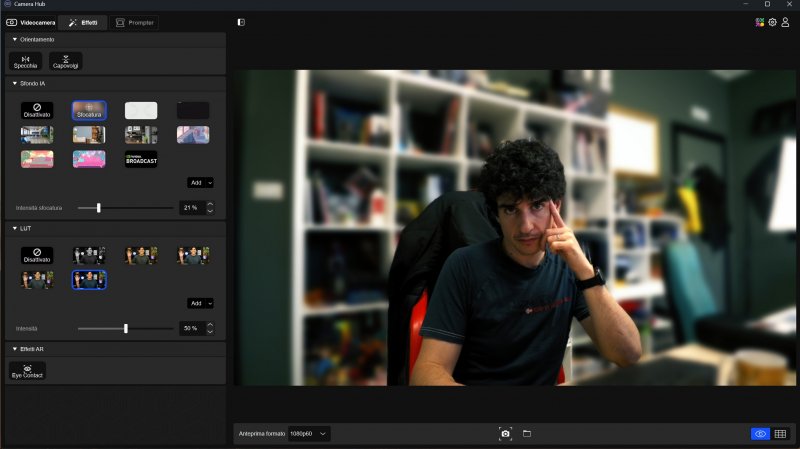800x449 pixels.
Task: Toggle the grid overlay button
Action: [780, 434]
